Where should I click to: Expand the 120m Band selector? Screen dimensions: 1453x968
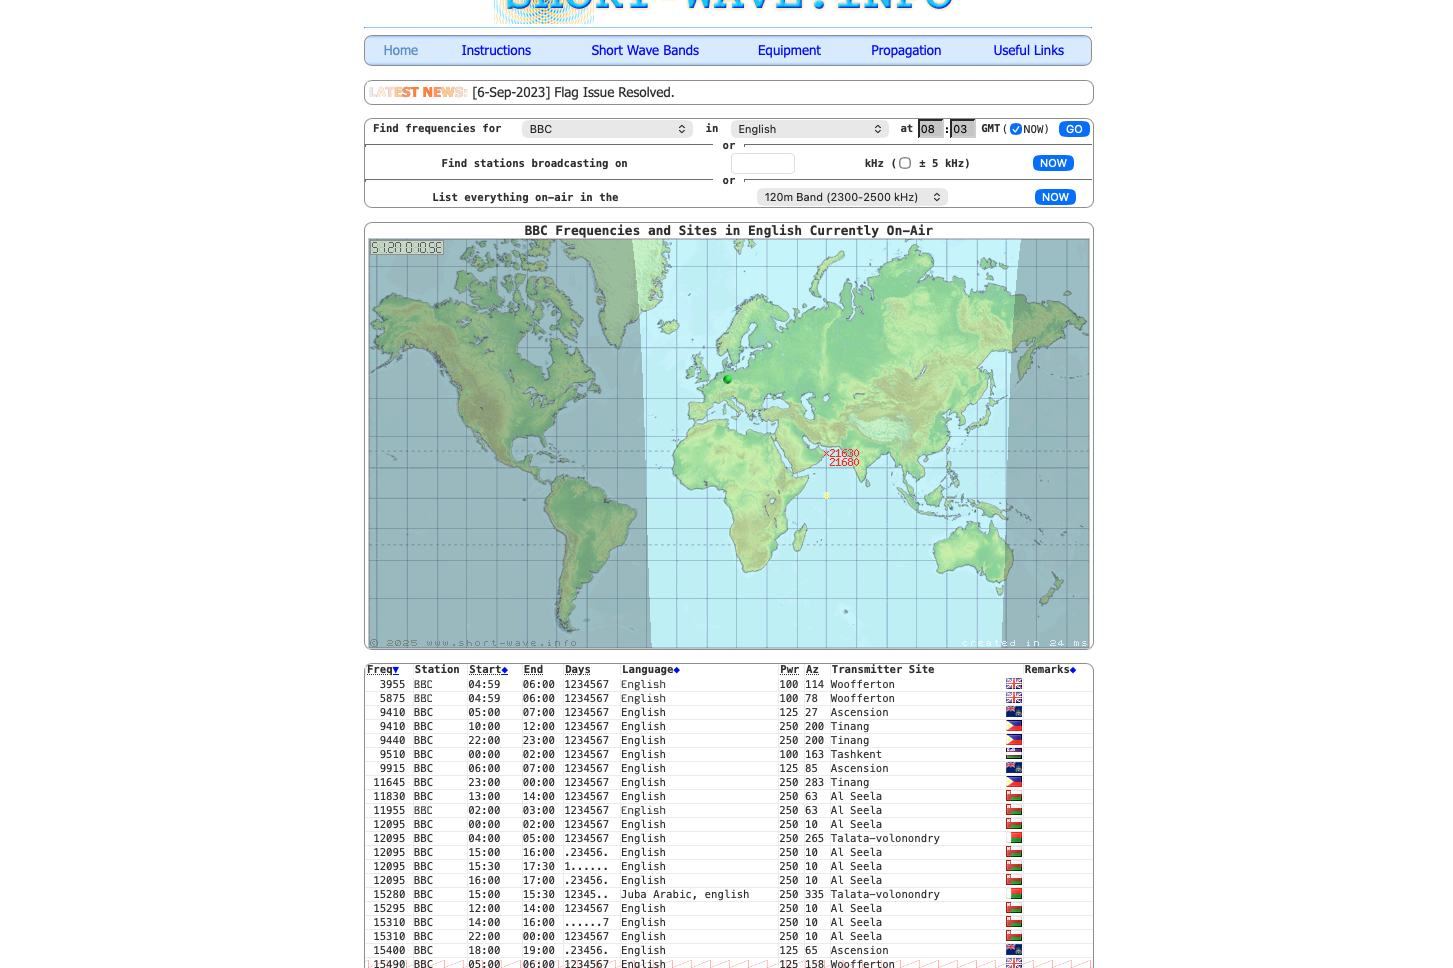(852, 197)
